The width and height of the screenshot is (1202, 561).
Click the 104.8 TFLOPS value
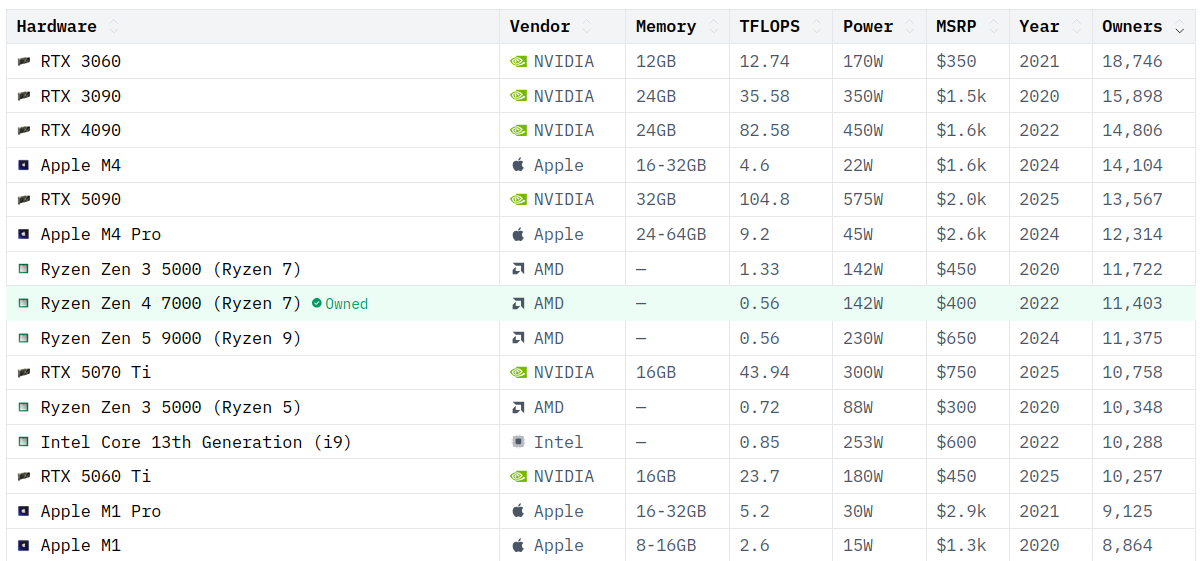765,200
